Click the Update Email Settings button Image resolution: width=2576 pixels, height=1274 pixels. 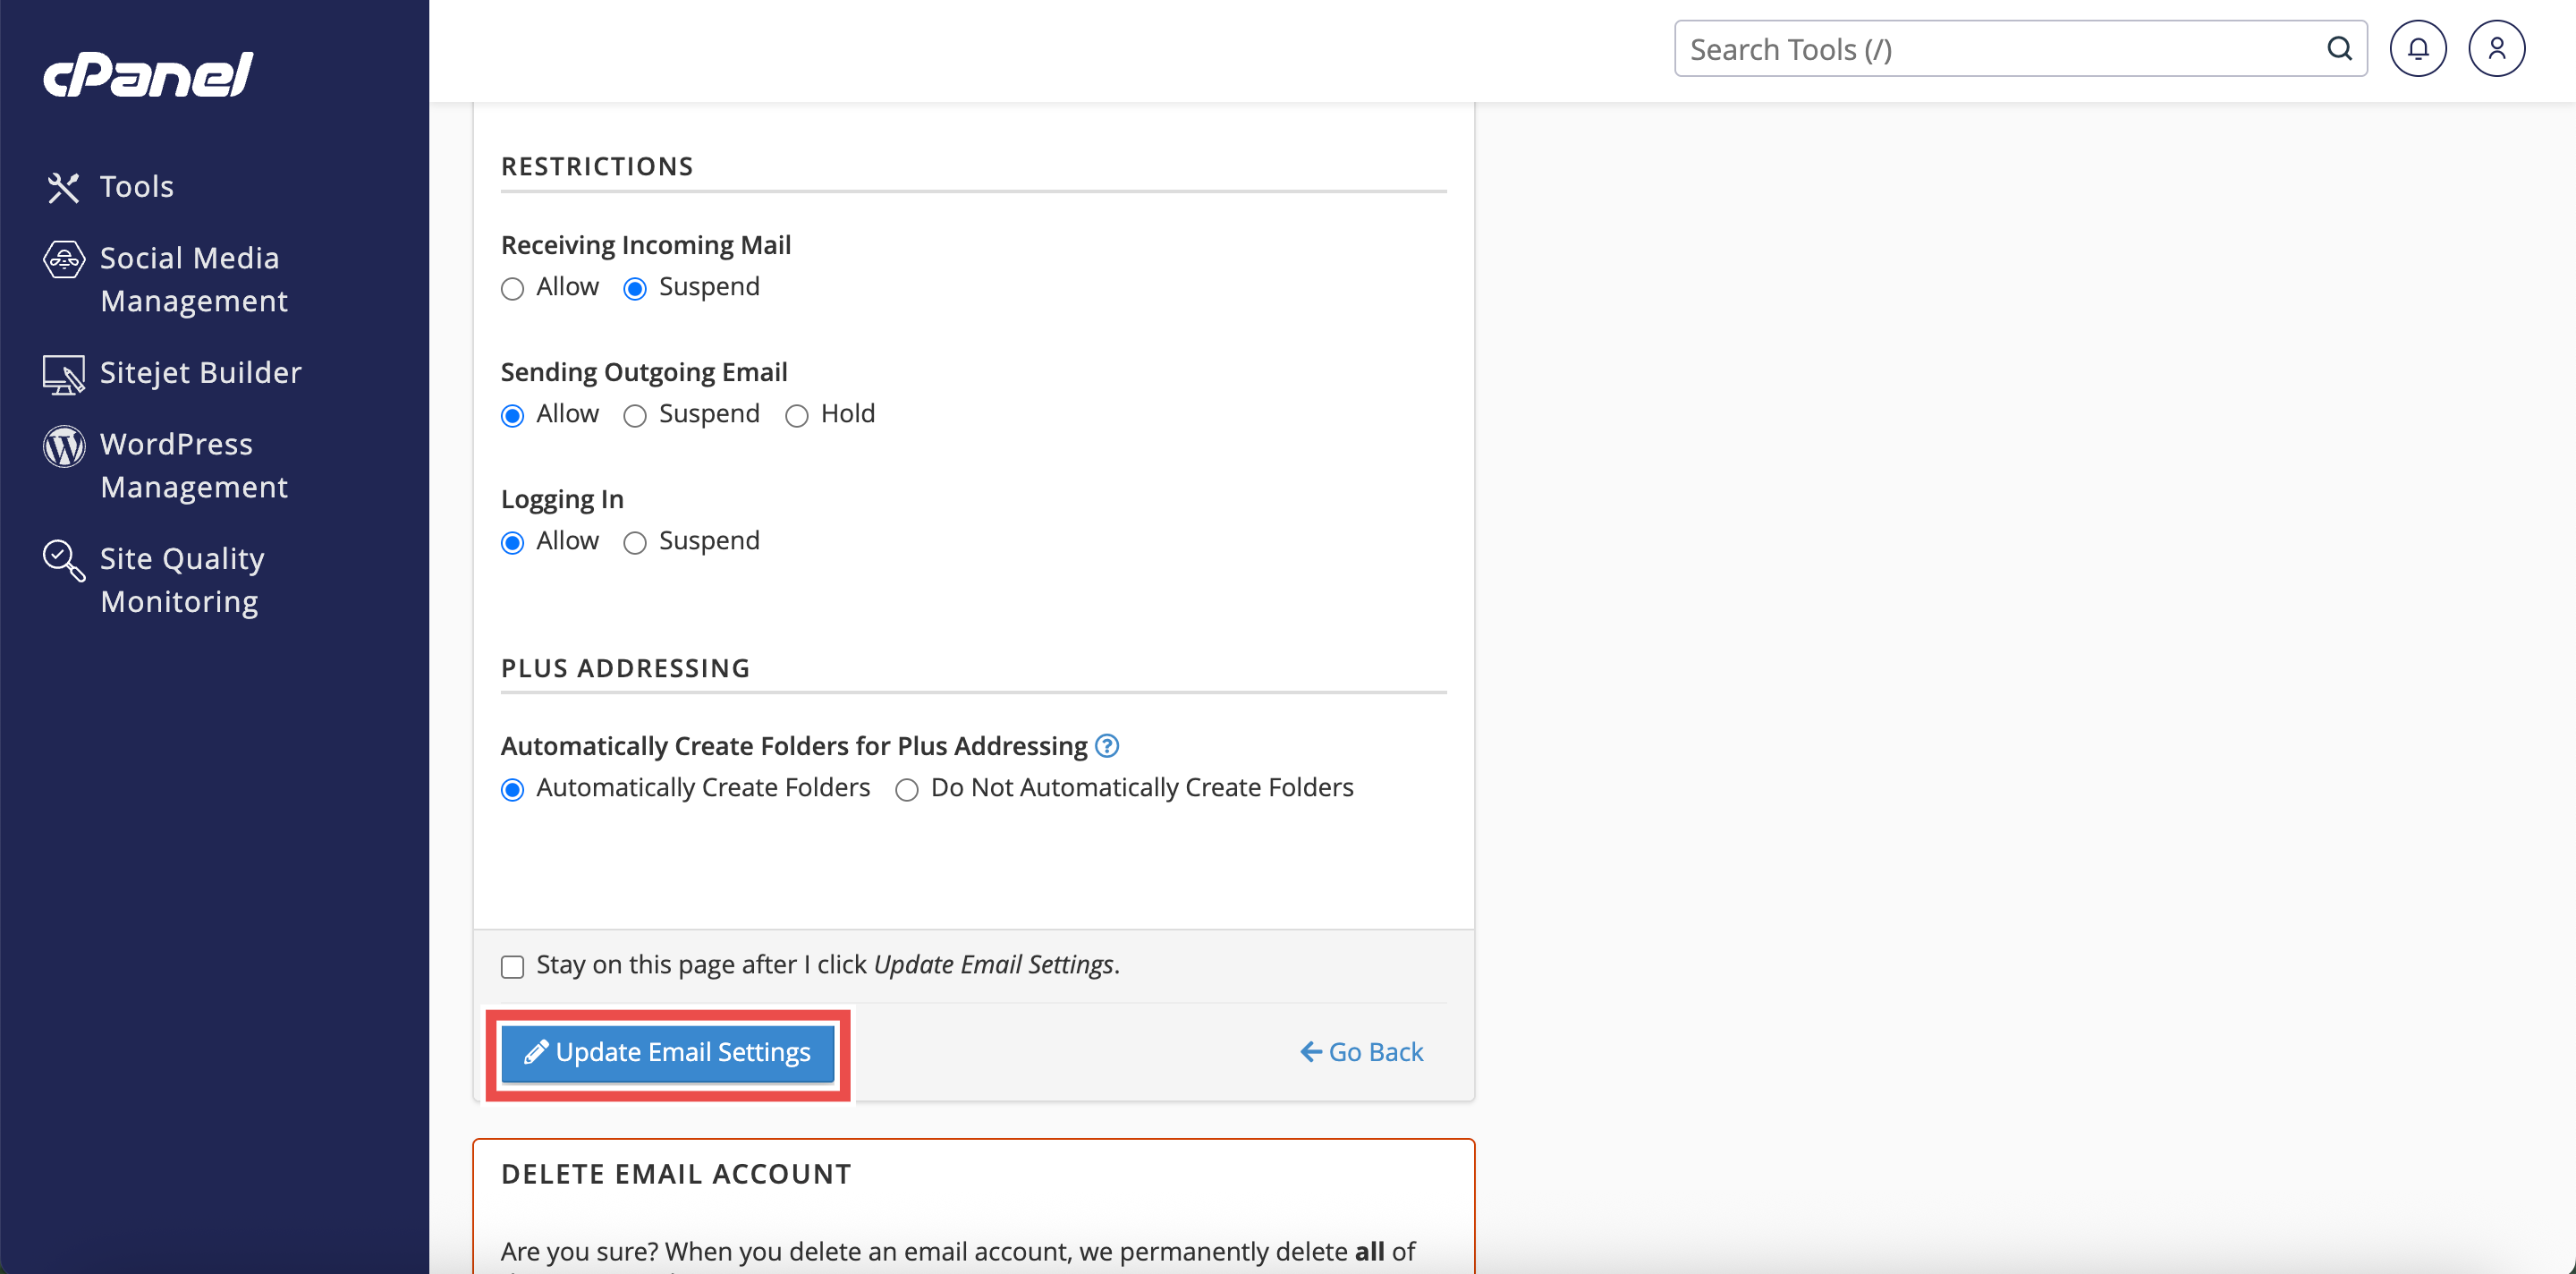(x=667, y=1053)
